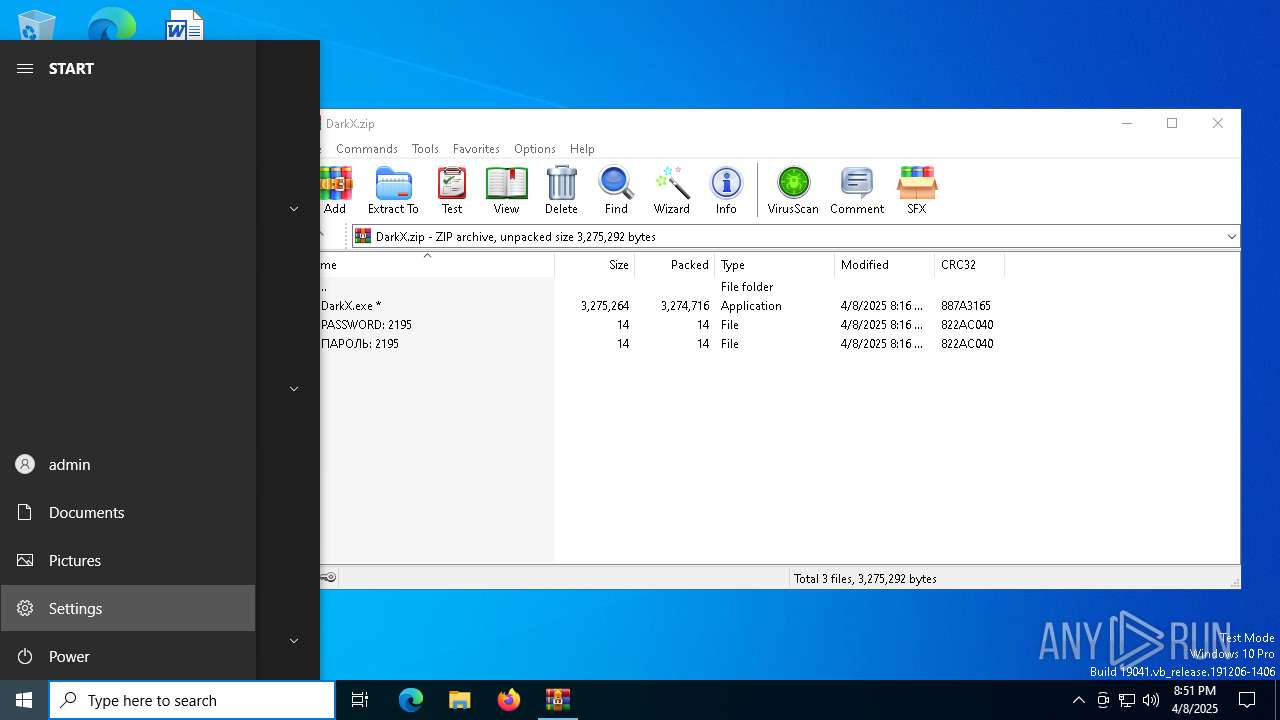
Task: Click the Delete trash icon
Action: pyautogui.click(x=561, y=190)
